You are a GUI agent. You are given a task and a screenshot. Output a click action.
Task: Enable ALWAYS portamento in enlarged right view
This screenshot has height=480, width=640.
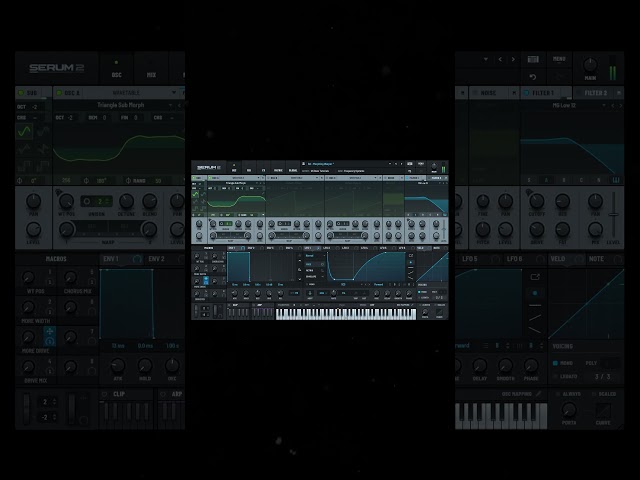pos(568,394)
